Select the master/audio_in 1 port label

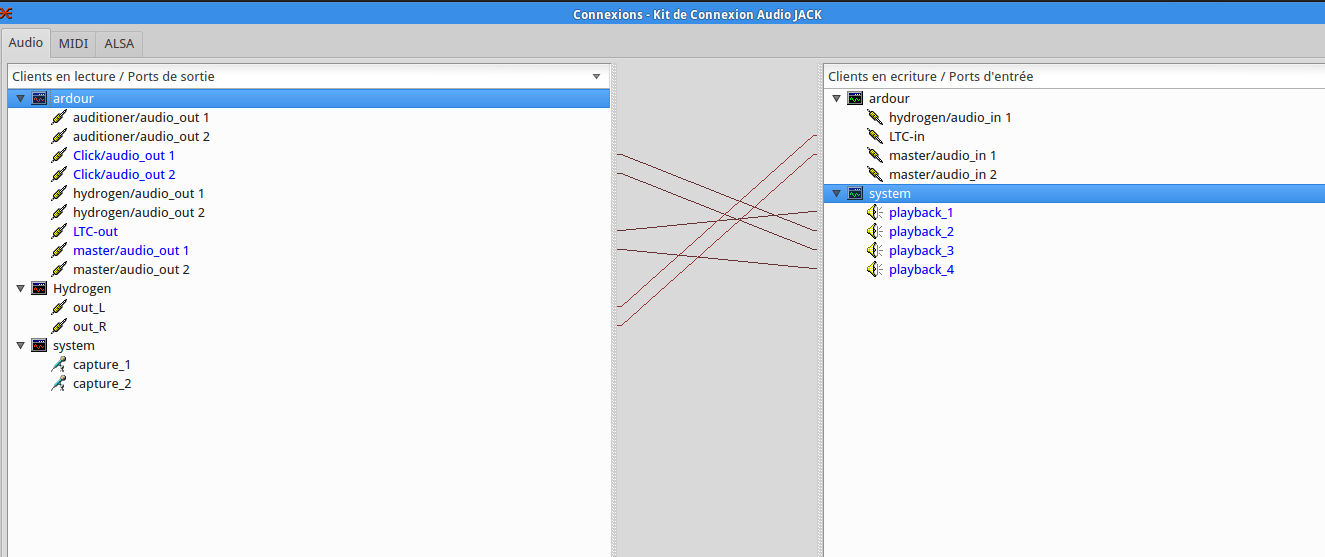943,156
